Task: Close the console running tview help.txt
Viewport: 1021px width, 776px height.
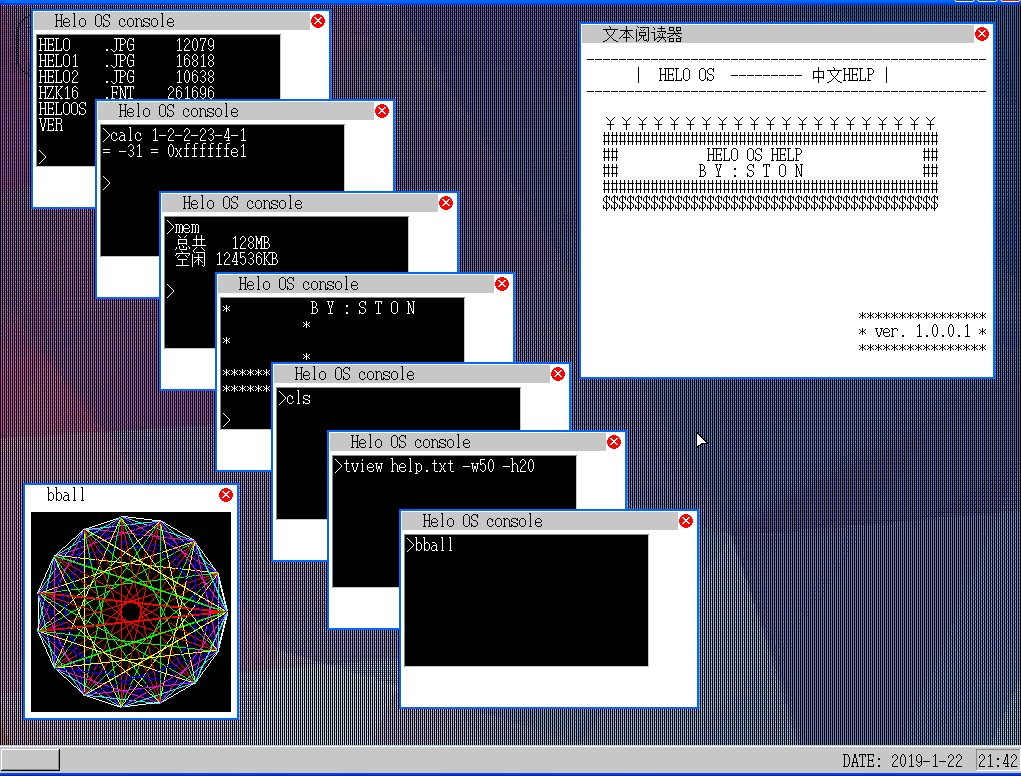Action: (614, 442)
